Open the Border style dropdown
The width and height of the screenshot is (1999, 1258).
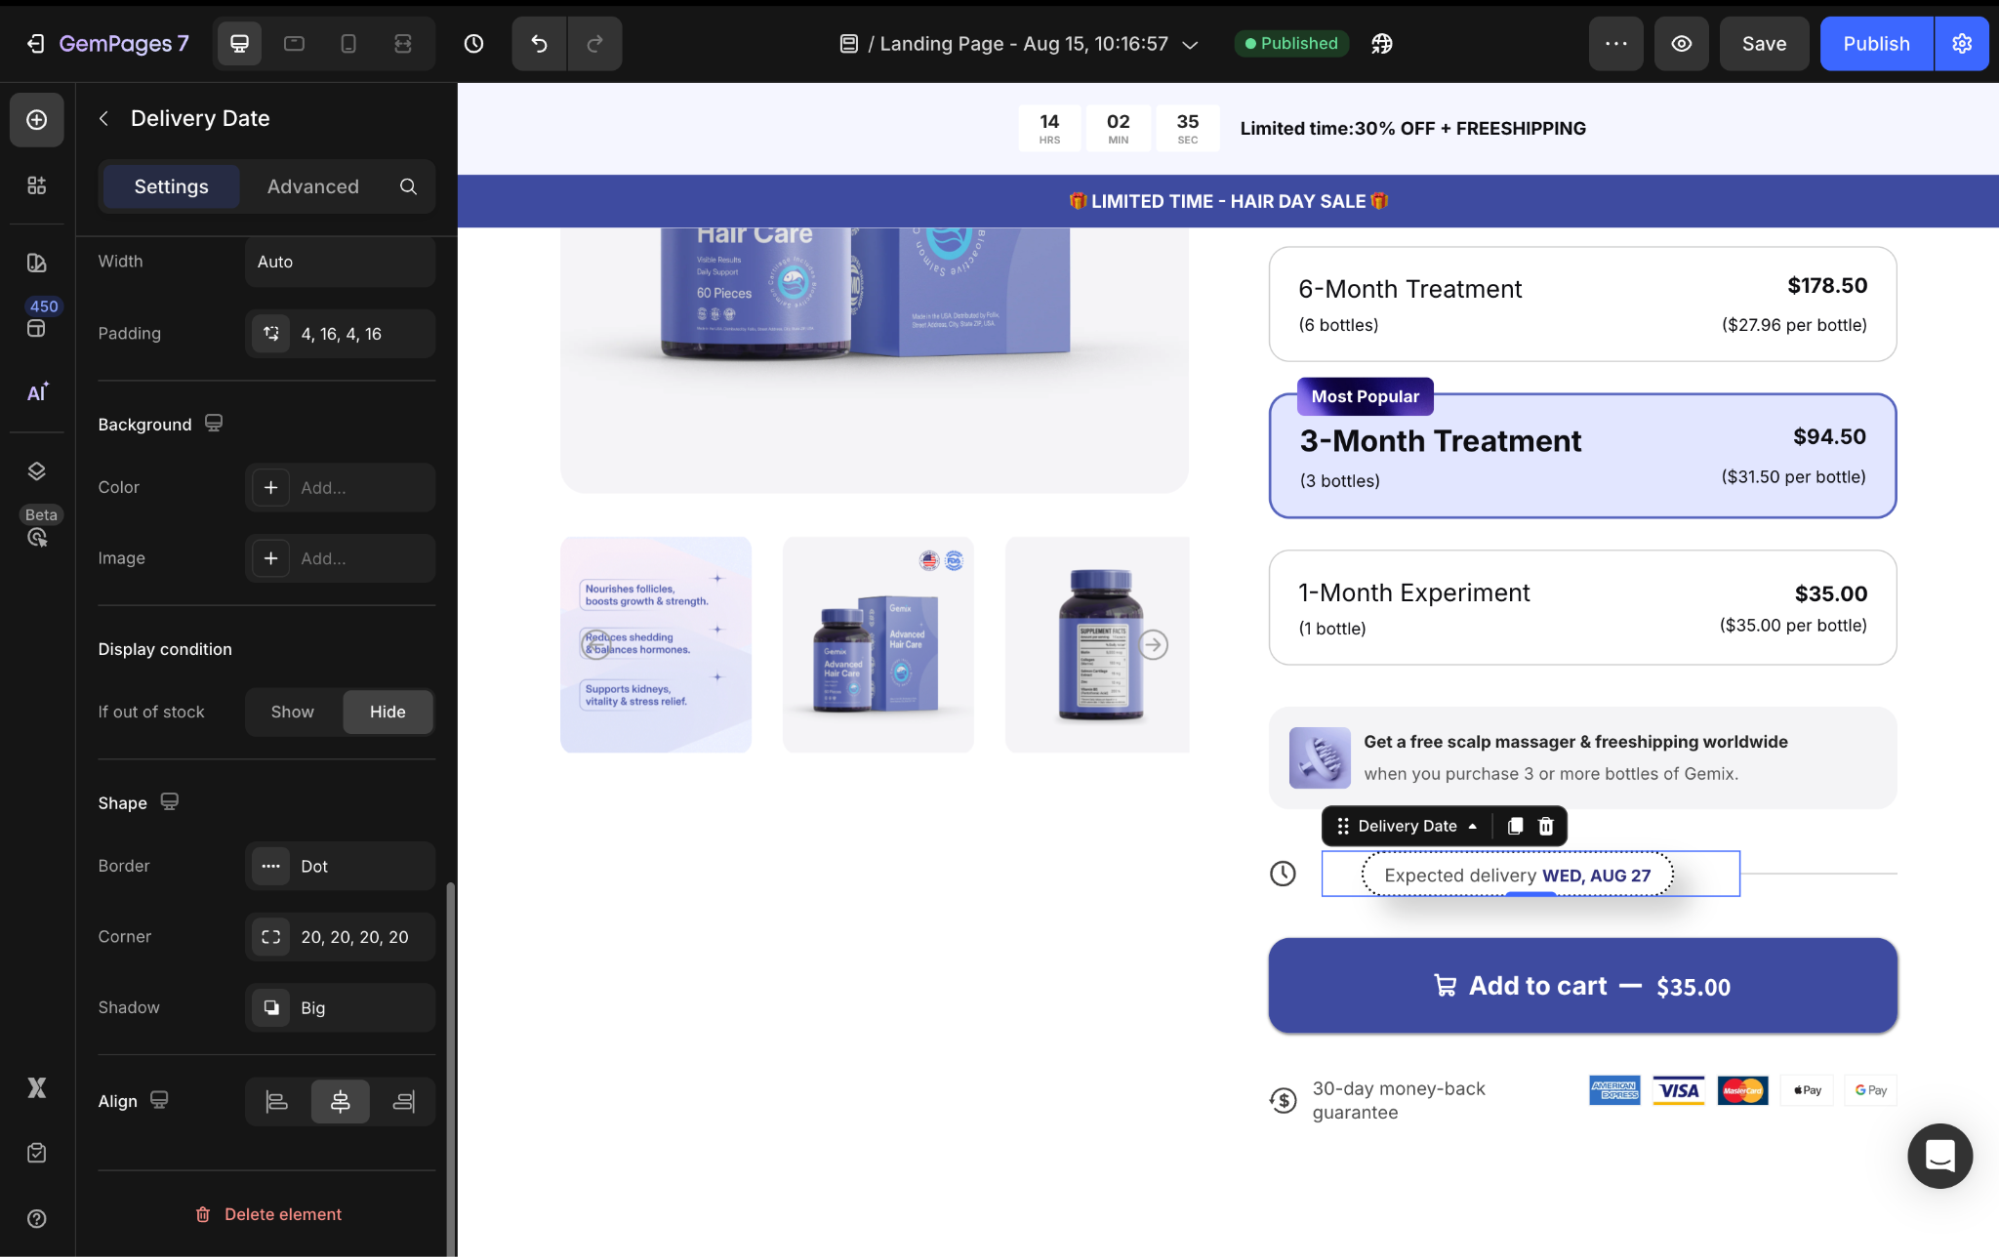340,866
